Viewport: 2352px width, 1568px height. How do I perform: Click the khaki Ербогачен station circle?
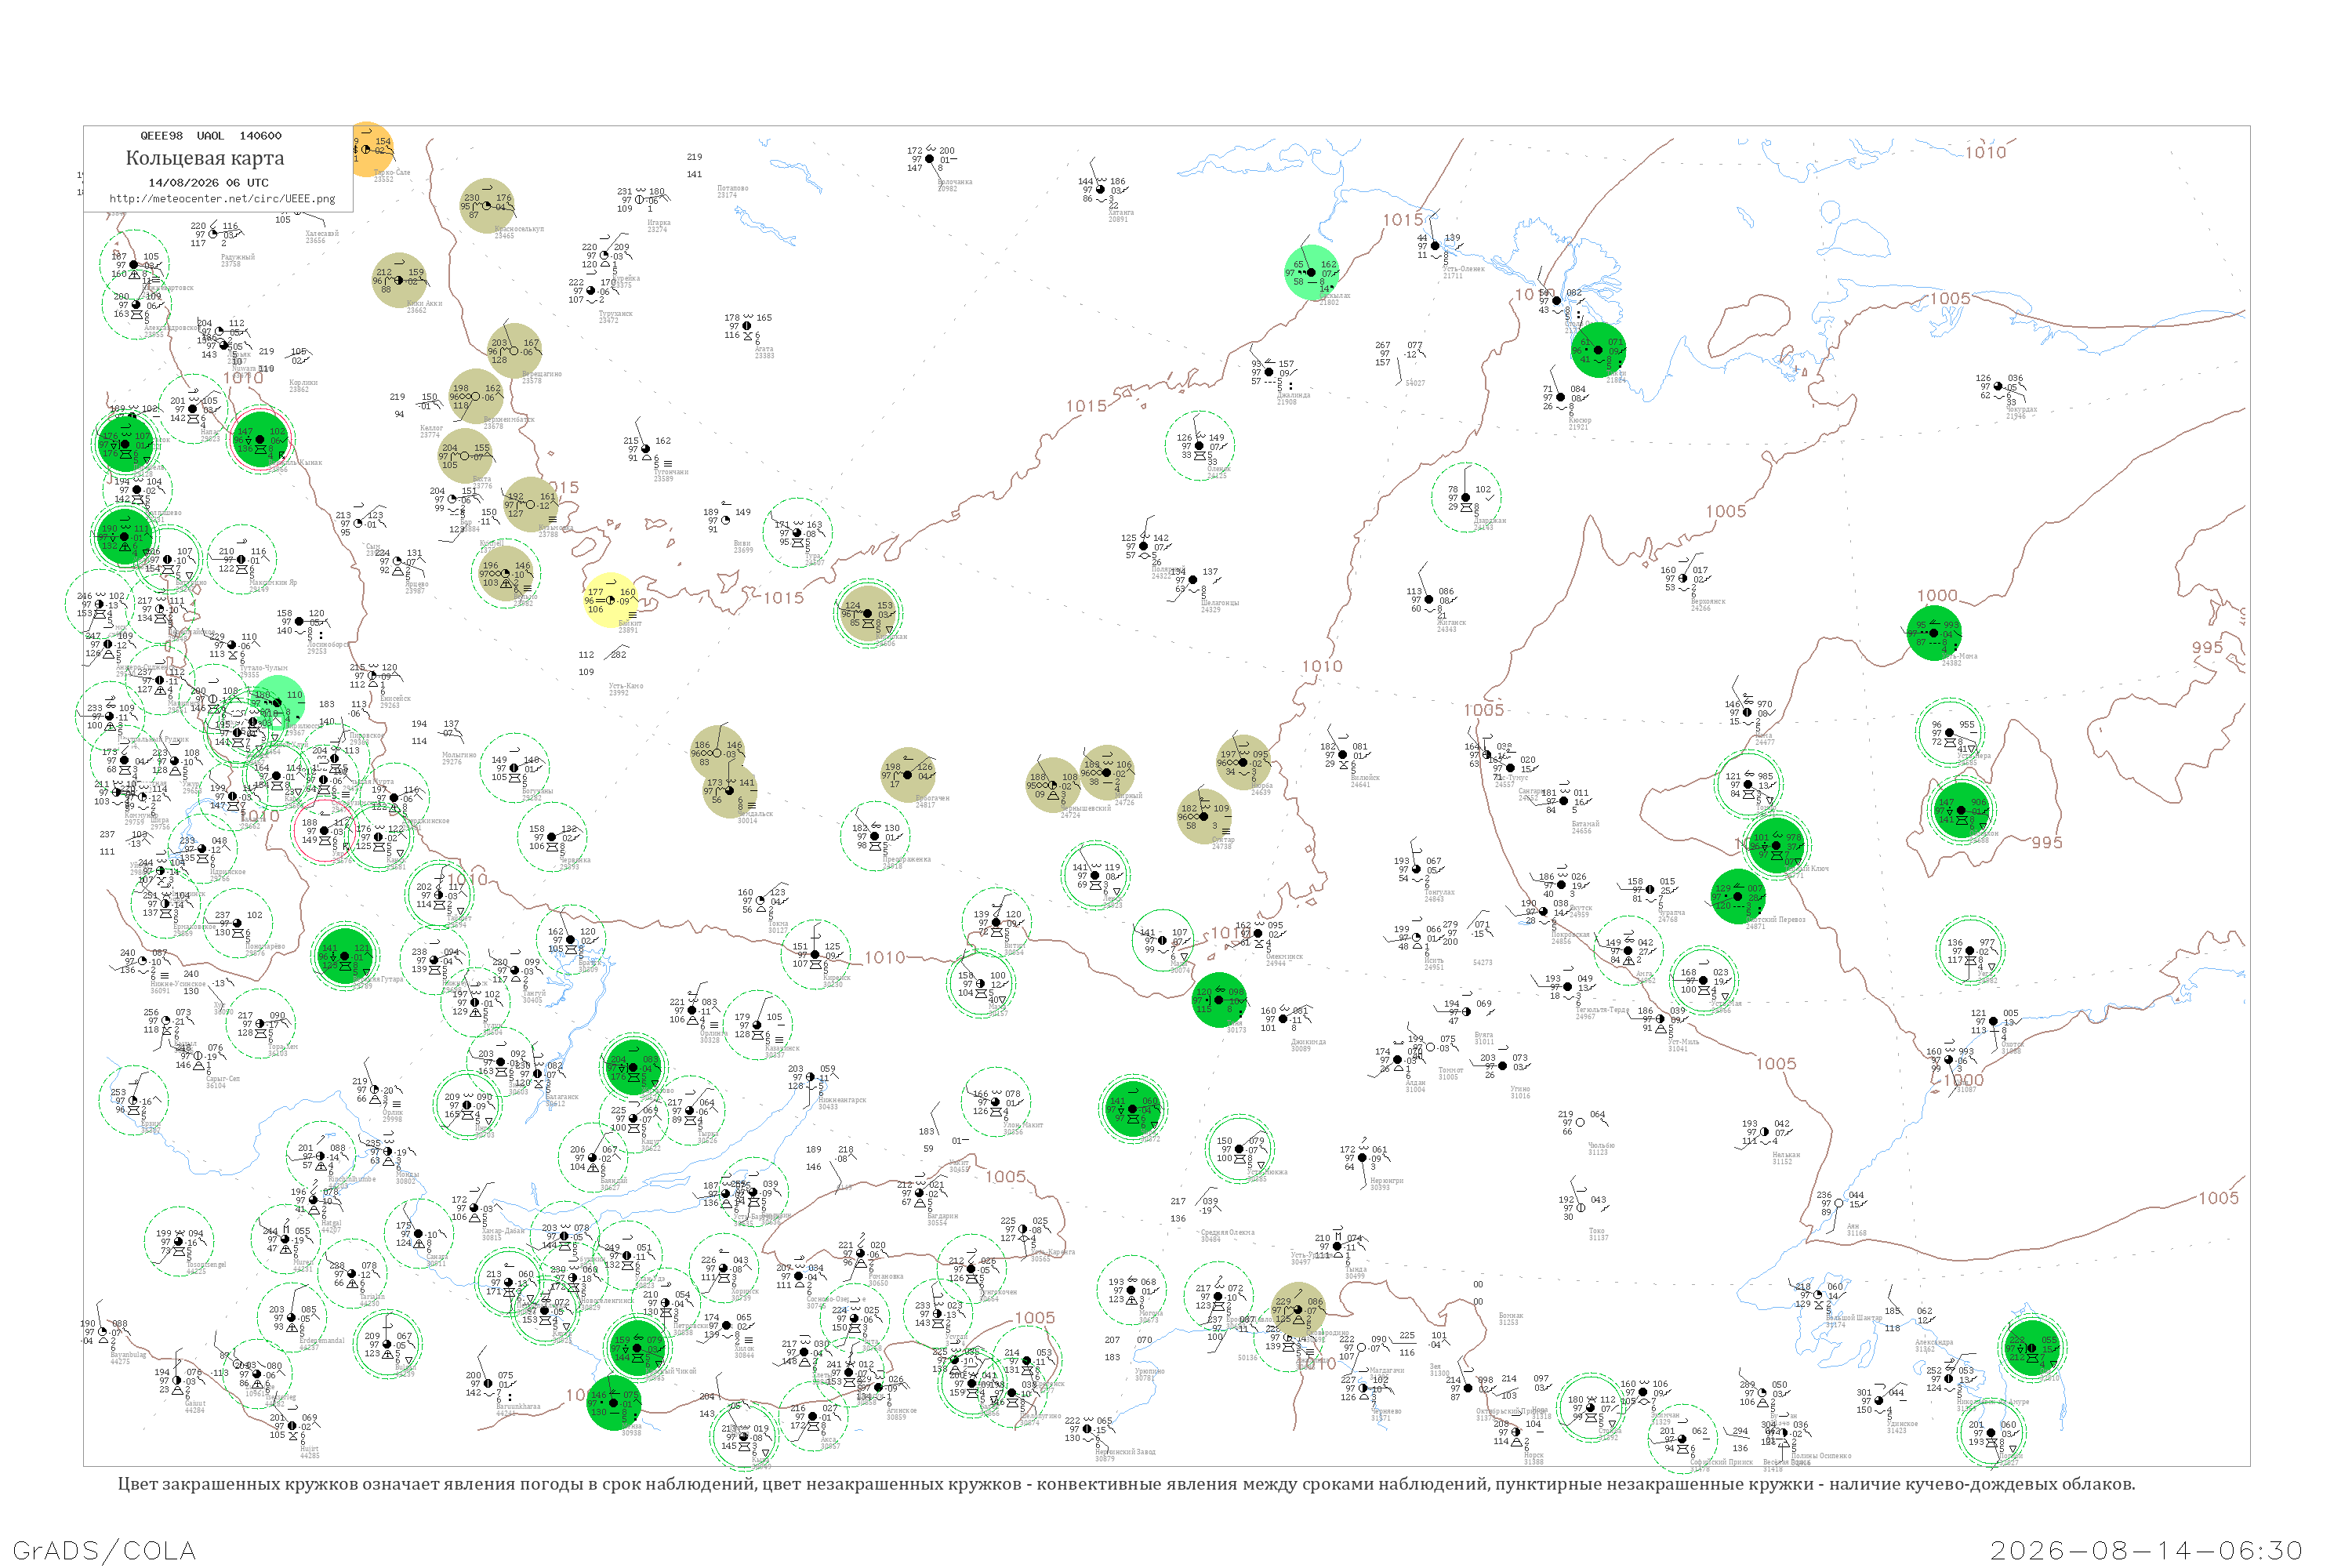click(908, 775)
